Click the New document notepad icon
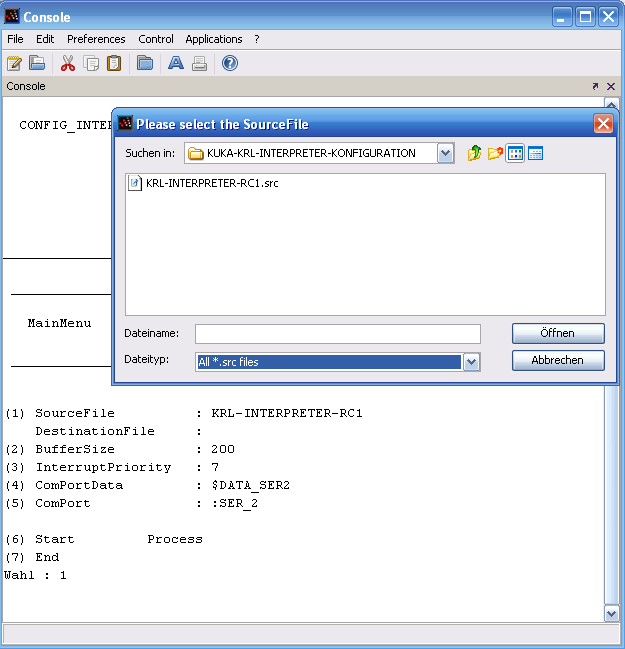Image resolution: width=625 pixels, height=649 pixels. (14, 64)
